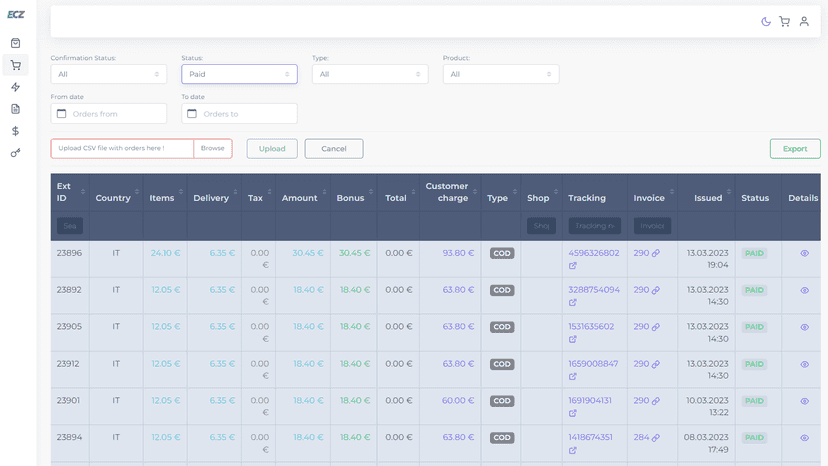The image size is (828, 466).
Task: Click customer charge 60.00 € value
Action: tap(458, 400)
